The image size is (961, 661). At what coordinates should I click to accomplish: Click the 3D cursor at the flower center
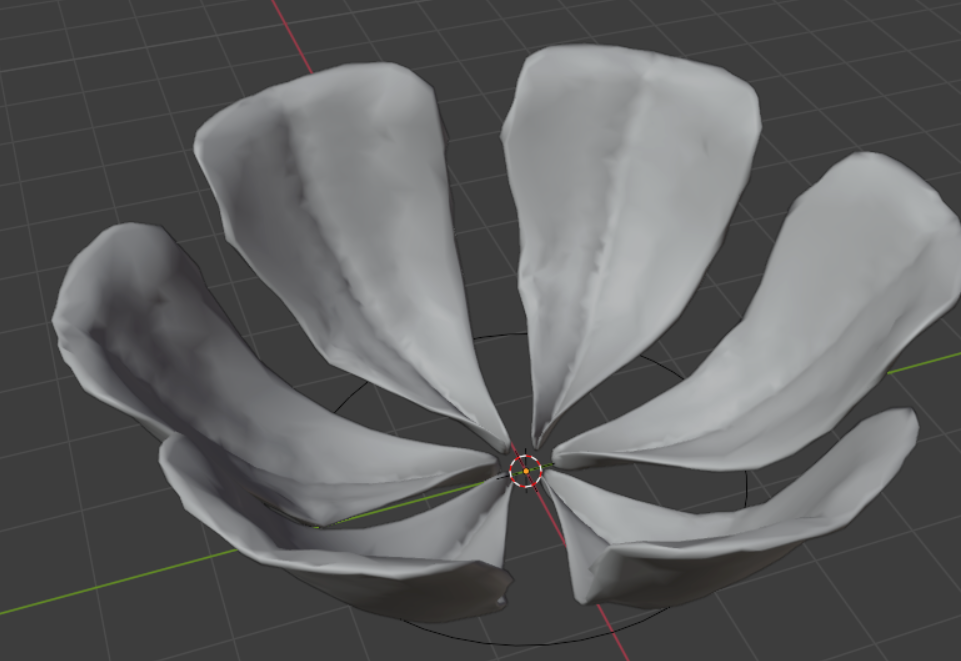[526, 471]
